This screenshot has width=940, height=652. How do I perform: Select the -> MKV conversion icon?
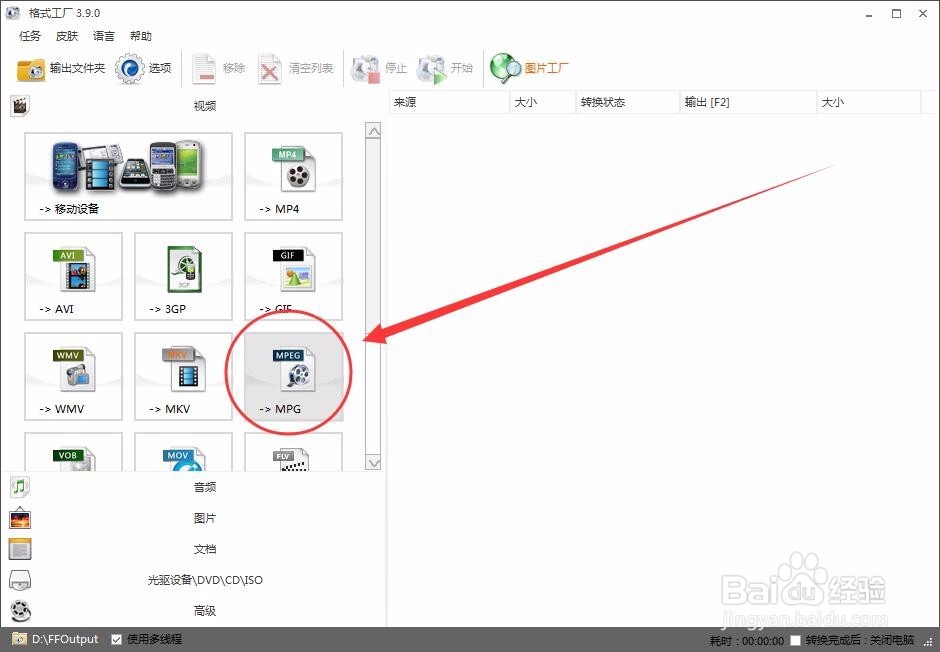(x=183, y=376)
